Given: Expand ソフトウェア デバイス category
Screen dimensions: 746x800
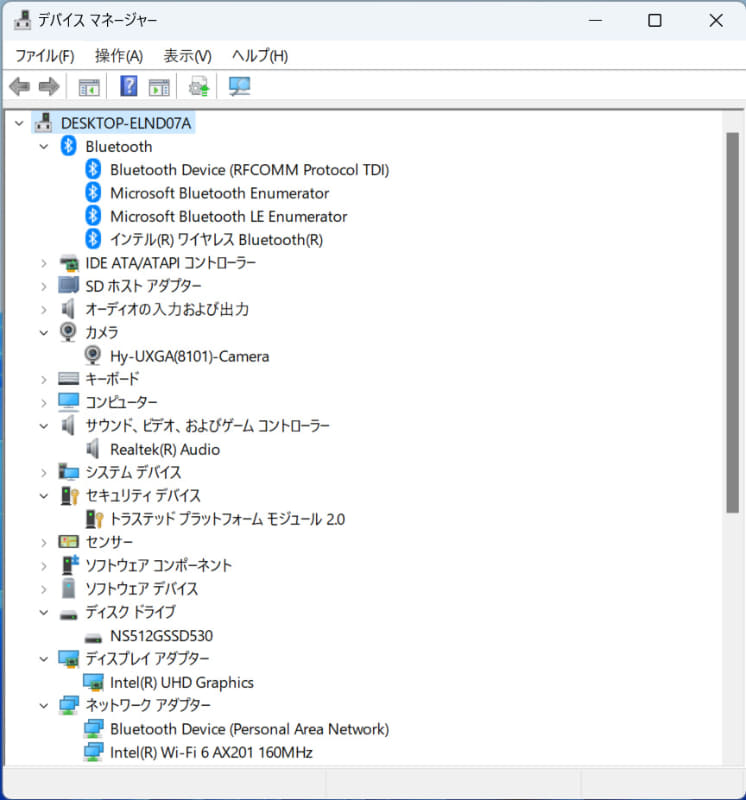Looking at the screenshot, I should pos(44,589).
